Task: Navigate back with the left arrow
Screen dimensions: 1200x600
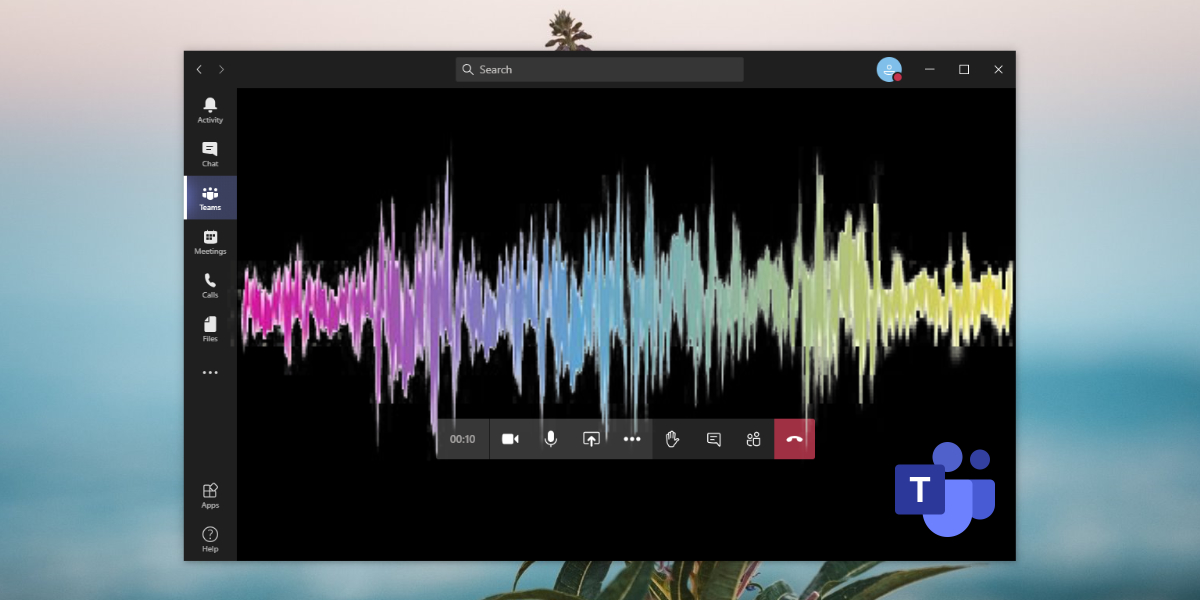Action: pos(199,69)
